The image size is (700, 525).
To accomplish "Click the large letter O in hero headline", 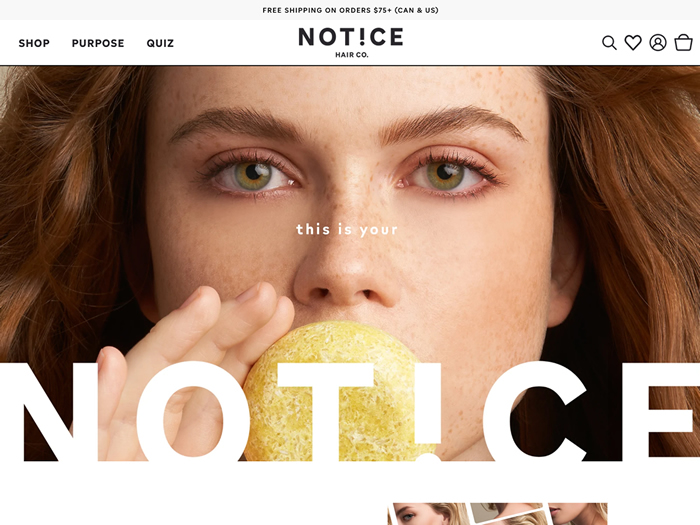I will (192, 412).
